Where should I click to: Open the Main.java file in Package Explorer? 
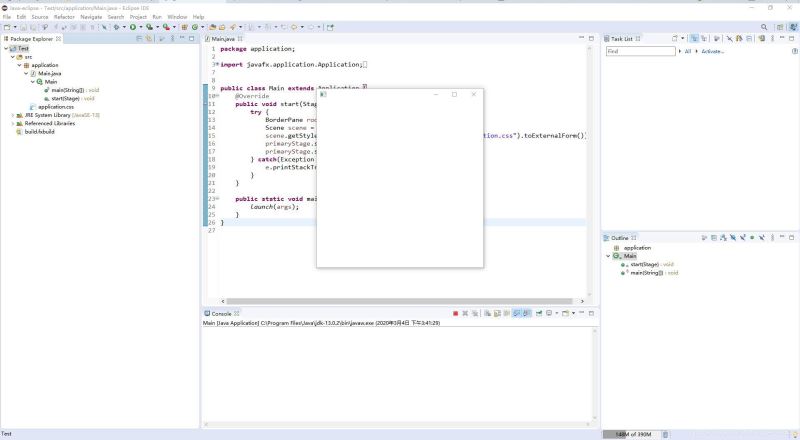pyautogui.click(x=49, y=73)
